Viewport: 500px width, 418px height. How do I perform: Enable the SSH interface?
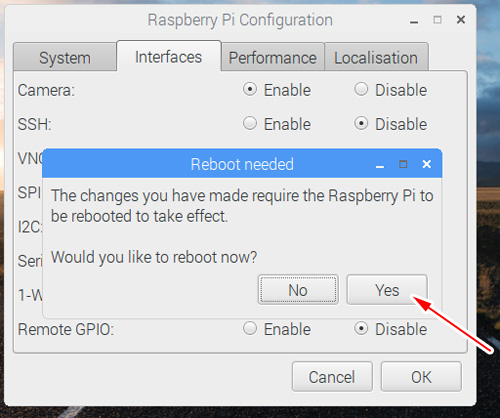click(250, 123)
